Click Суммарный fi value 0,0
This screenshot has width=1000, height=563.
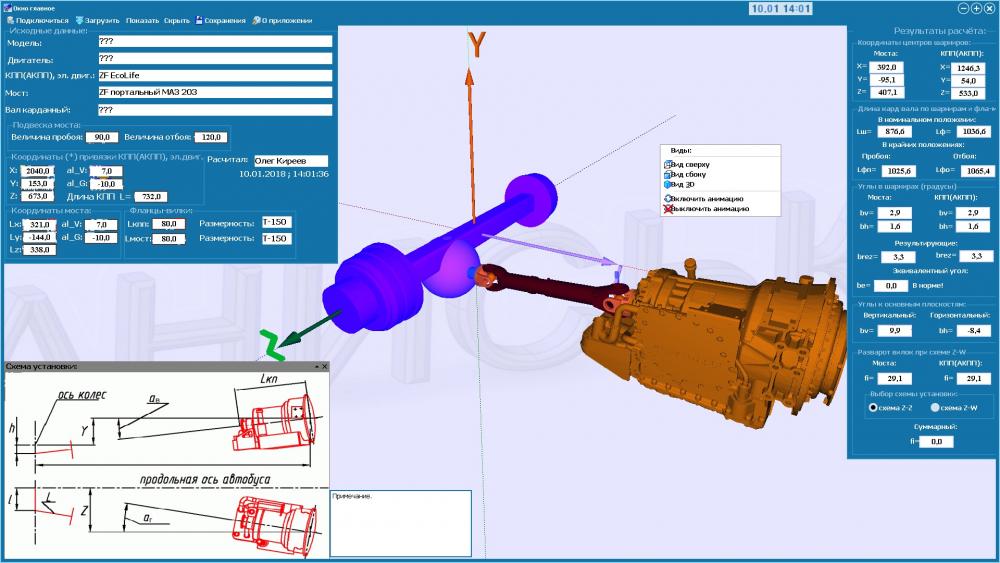936,441
